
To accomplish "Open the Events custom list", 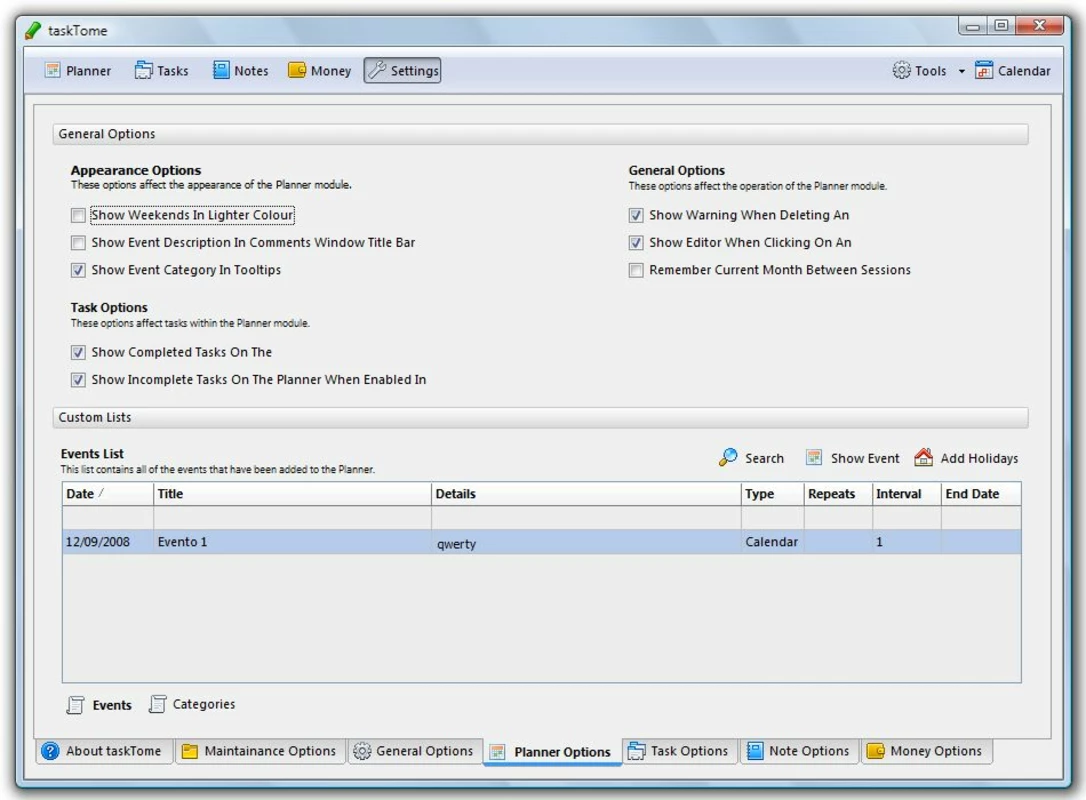I will click(x=100, y=705).
